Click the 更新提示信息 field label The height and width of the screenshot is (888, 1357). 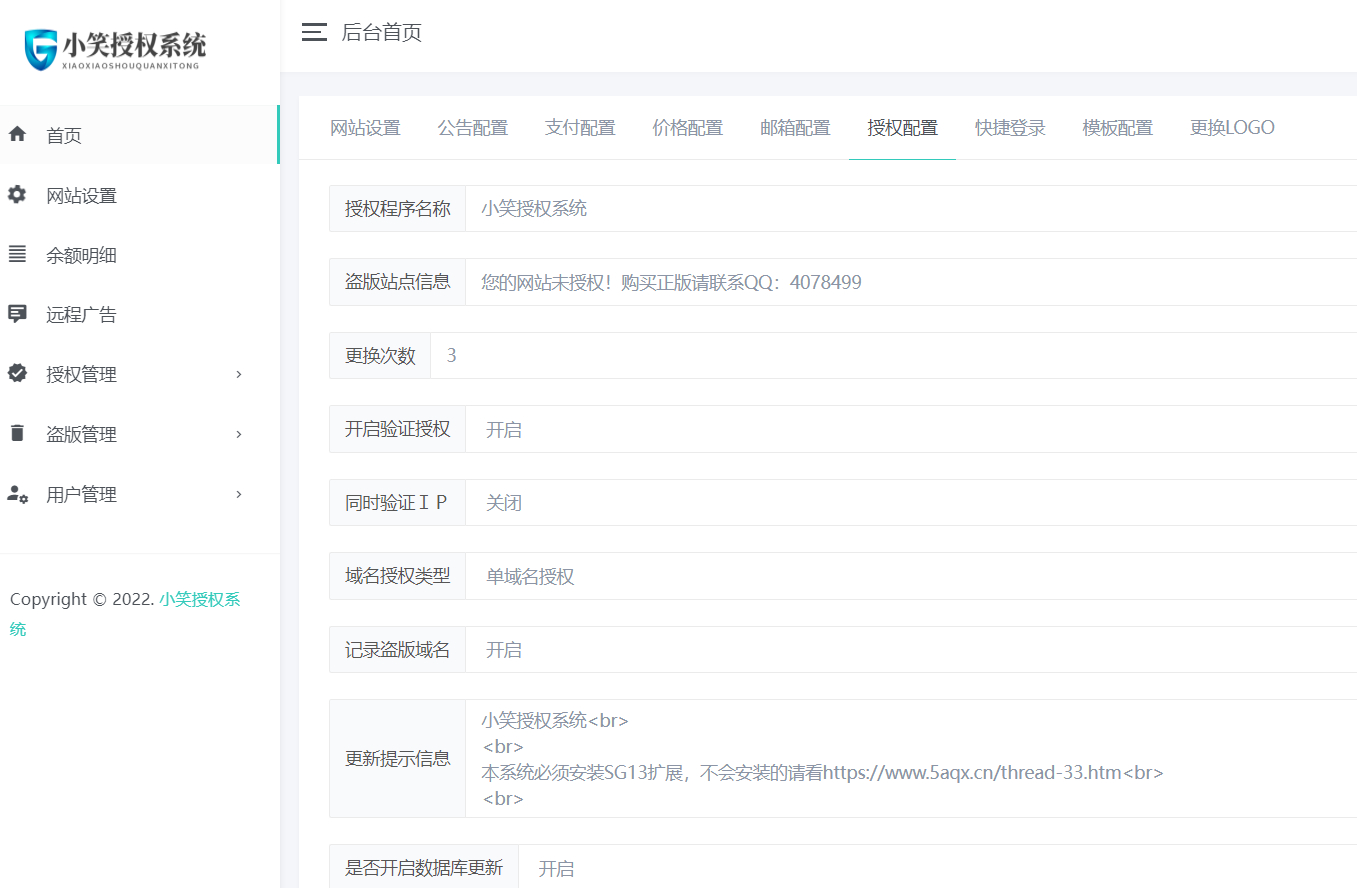click(398, 758)
